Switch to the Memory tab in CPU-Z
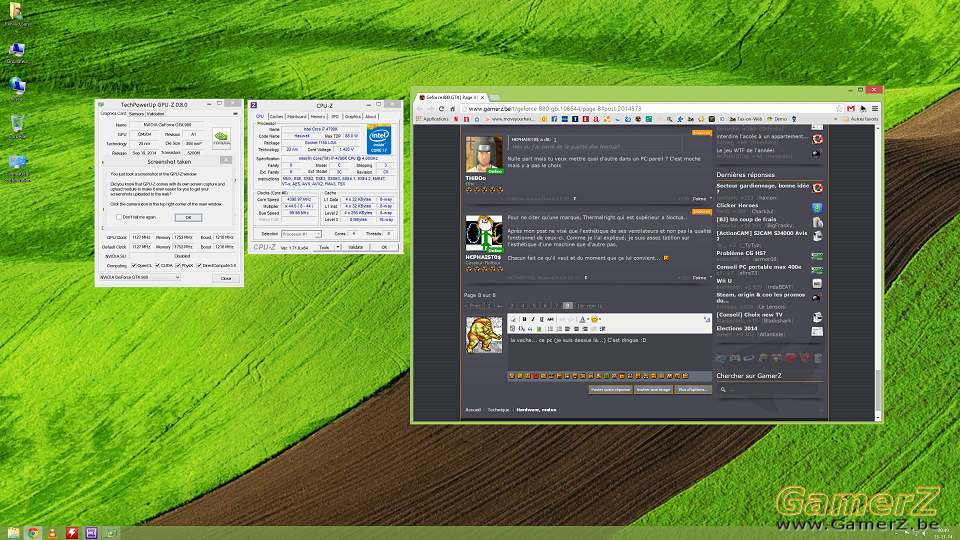 318,116
